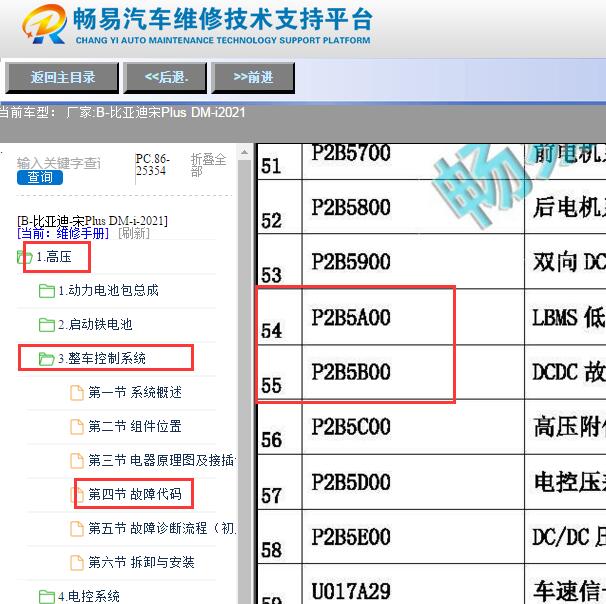Click the 刷新 refresh link
This screenshot has height=604, width=606.
(134, 233)
